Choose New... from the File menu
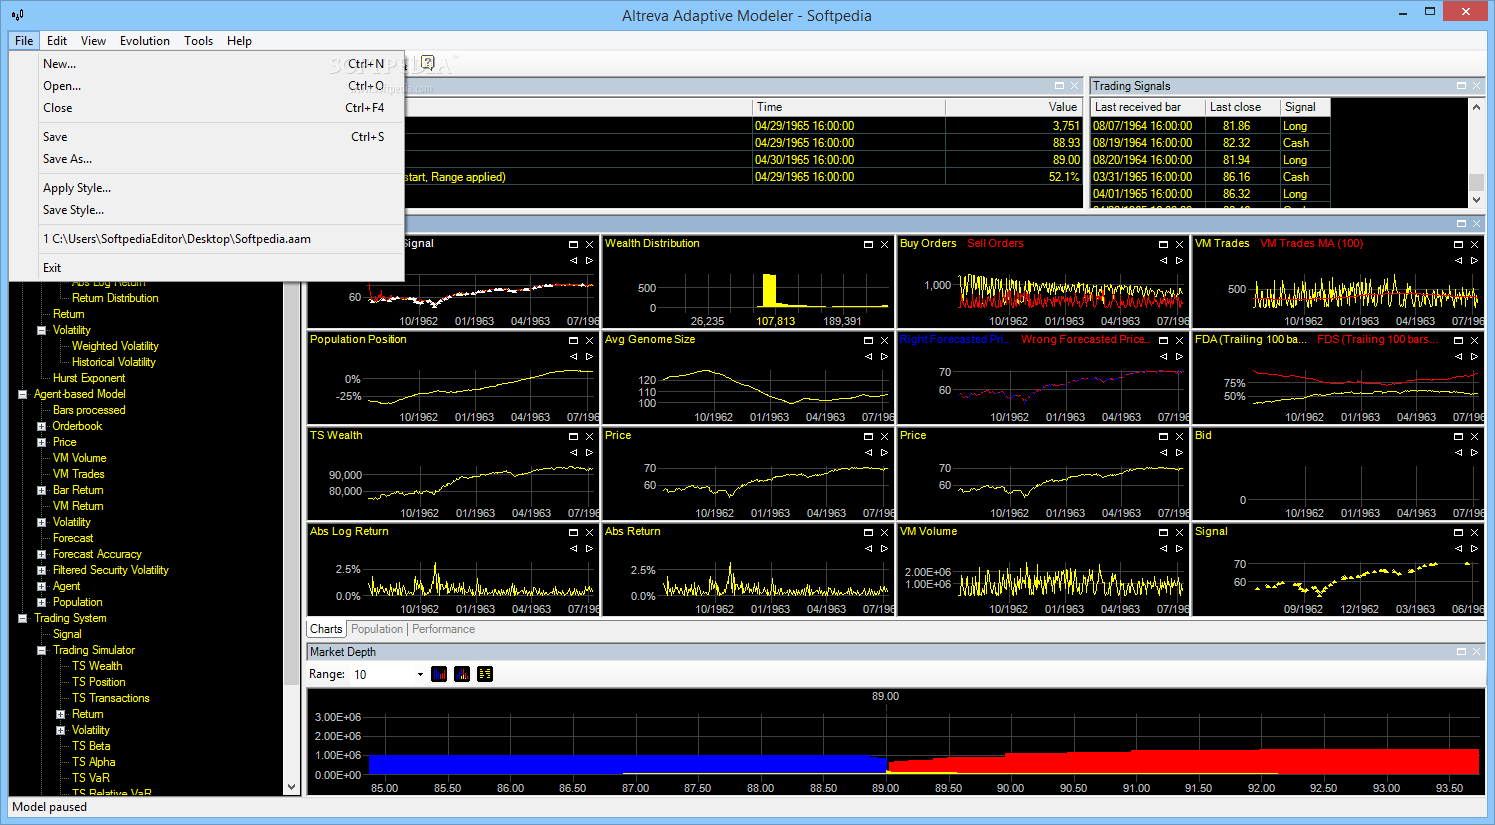 [206, 64]
